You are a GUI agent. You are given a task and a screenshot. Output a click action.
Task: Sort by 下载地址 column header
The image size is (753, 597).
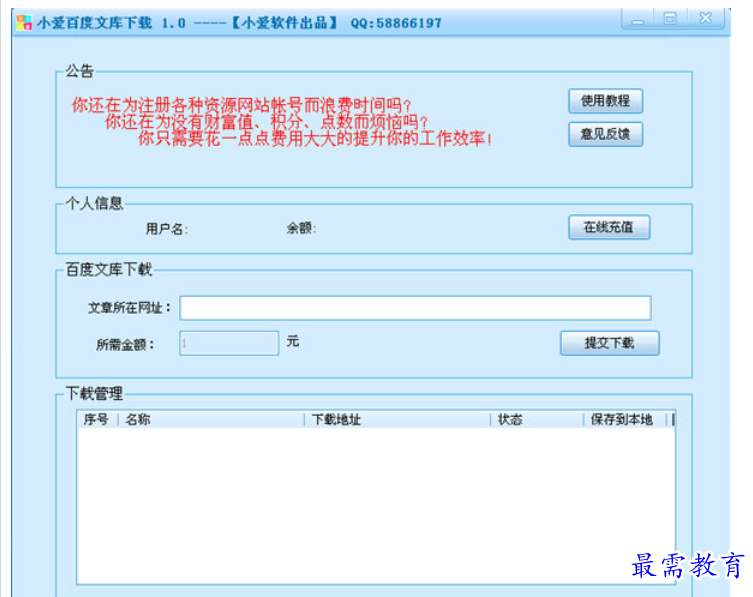pyautogui.click(x=398, y=419)
